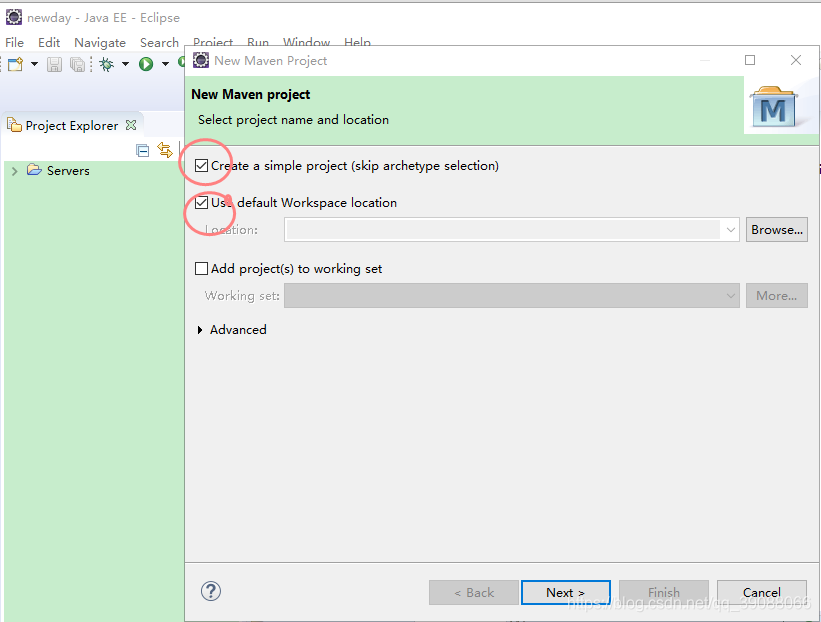Image resolution: width=821 pixels, height=622 pixels.
Task: Maximize the New Maven Project dialog
Action: click(x=750, y=60)
